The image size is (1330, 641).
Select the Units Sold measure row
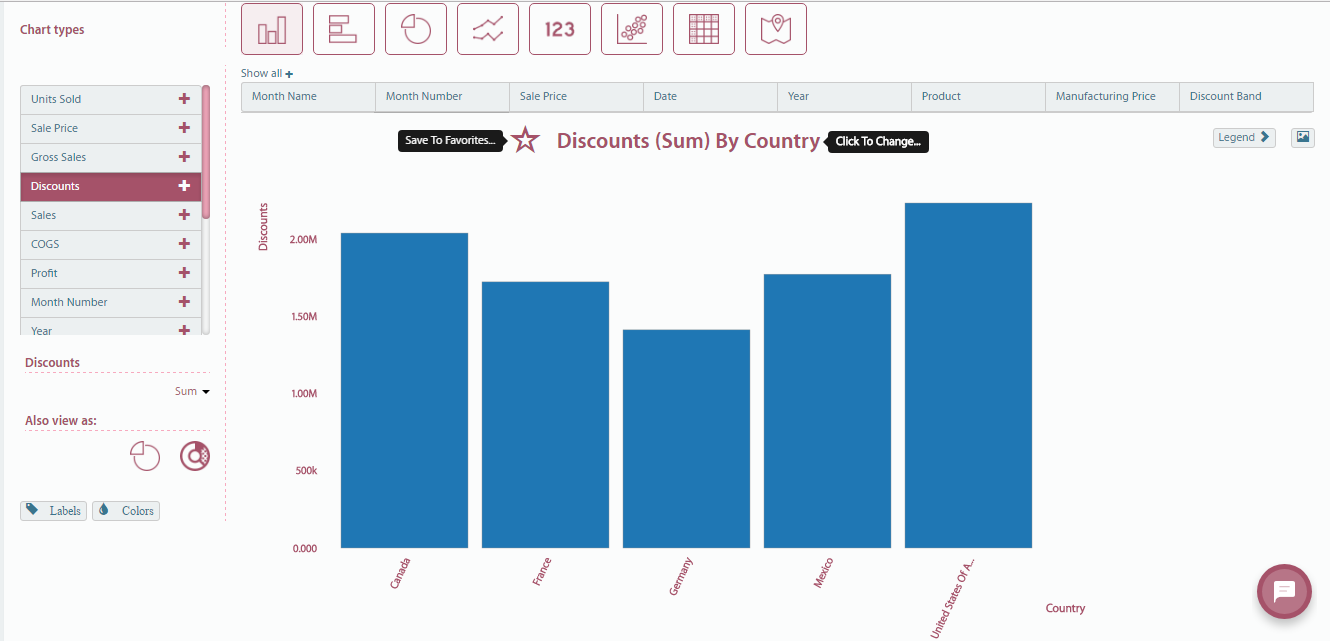click(x=111, y=99)
